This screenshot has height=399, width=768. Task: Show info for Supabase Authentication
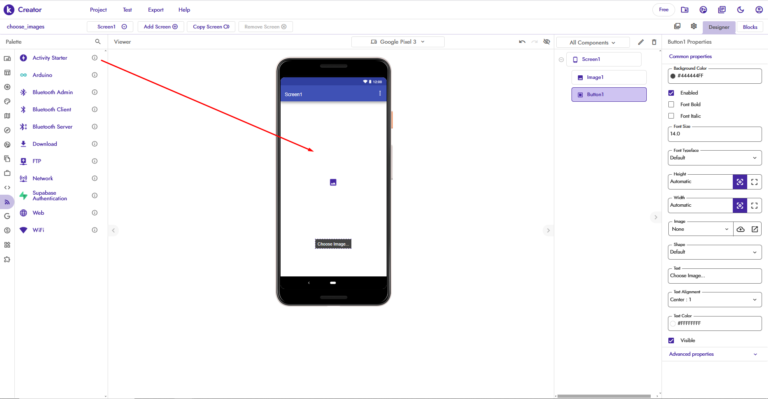95,195
